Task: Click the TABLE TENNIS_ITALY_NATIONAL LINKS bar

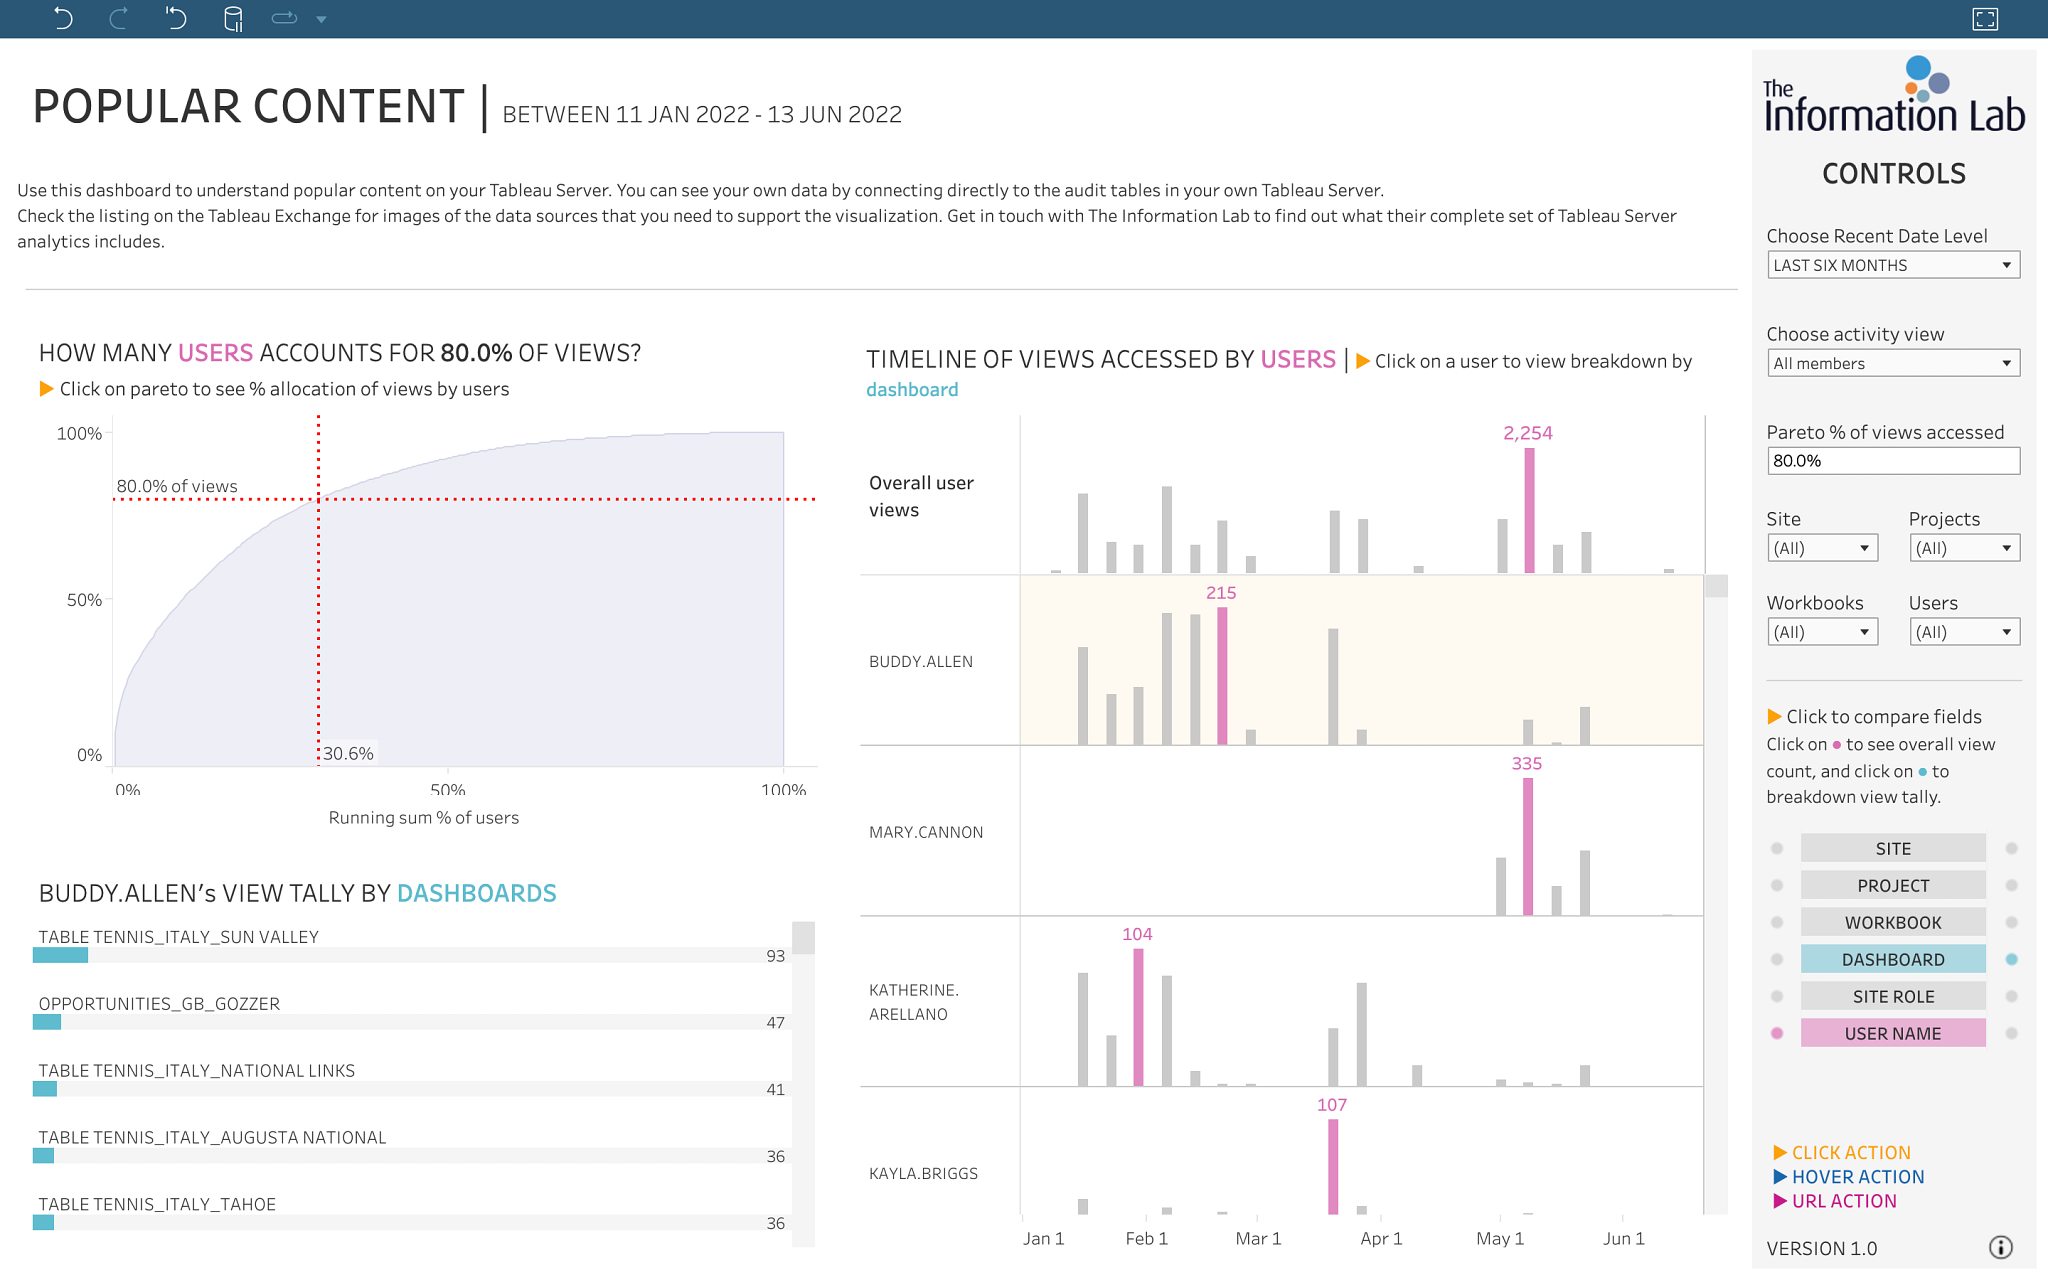Action: [45, 1089]
